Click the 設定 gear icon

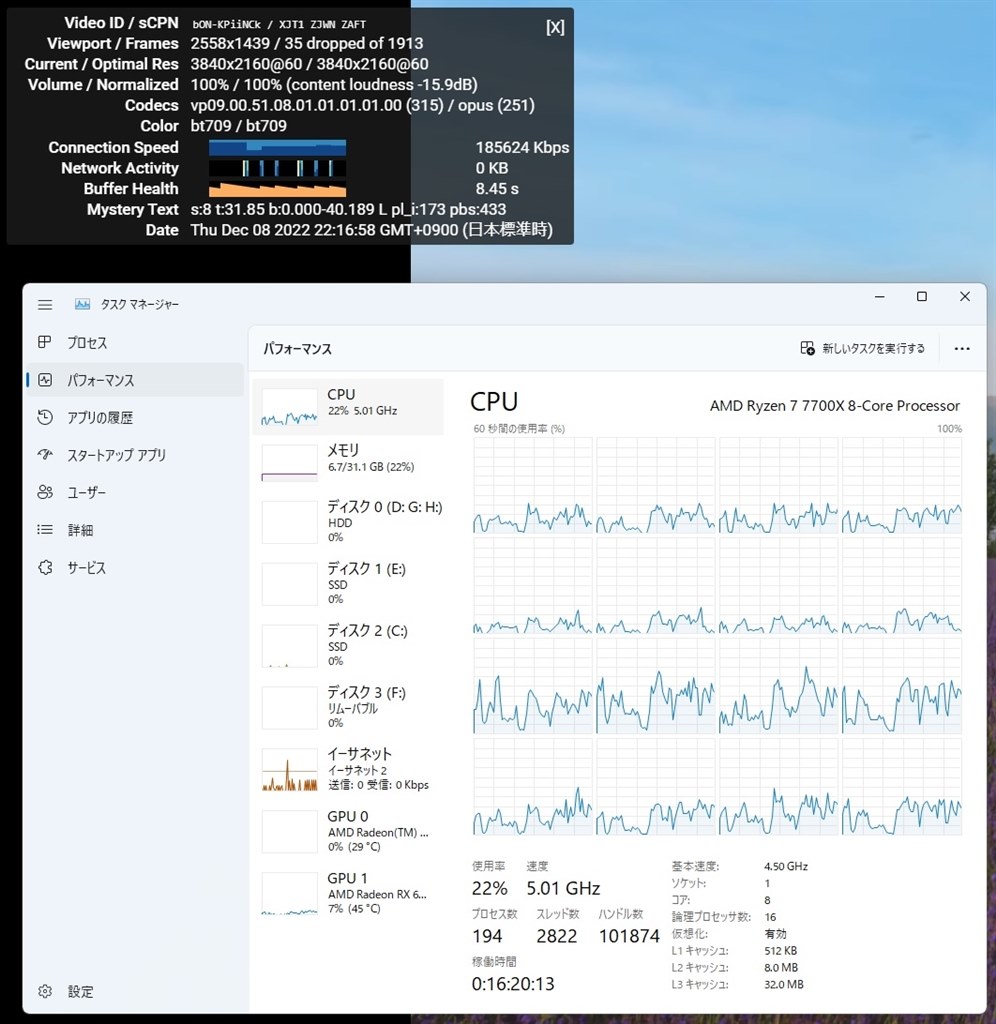[45, 991]
